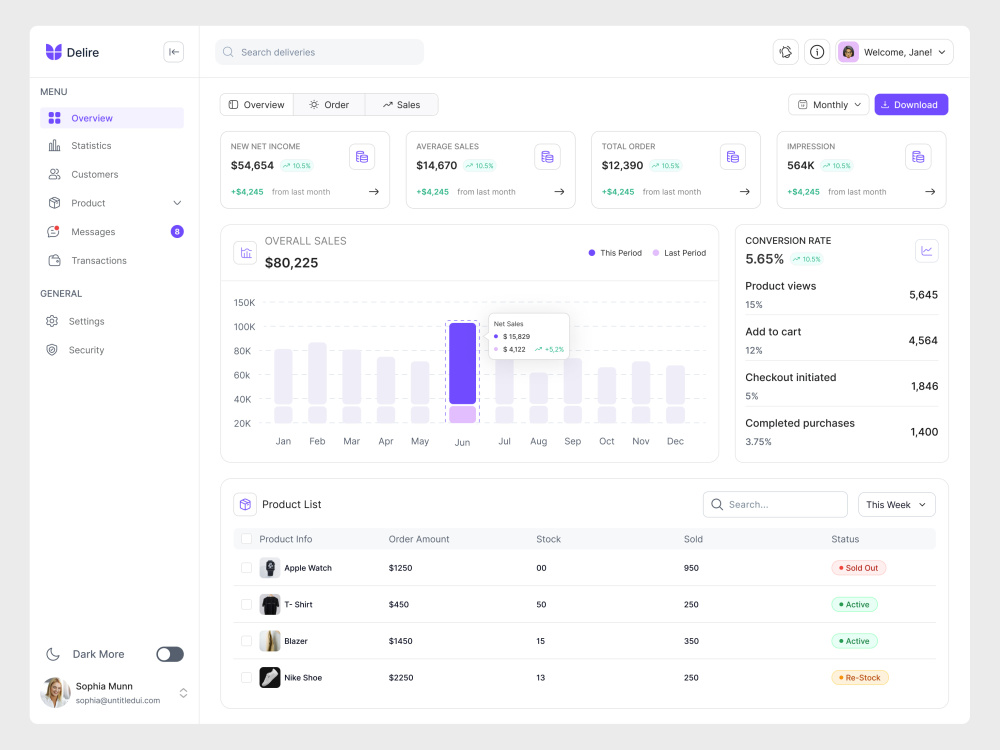Click the Delire logo icon
Screen dimensions: 1000x750
tap(54, 52)
